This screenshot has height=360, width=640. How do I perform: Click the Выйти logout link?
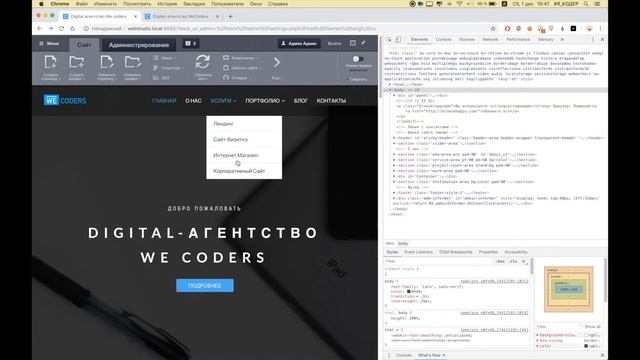[x=334, y=43]
